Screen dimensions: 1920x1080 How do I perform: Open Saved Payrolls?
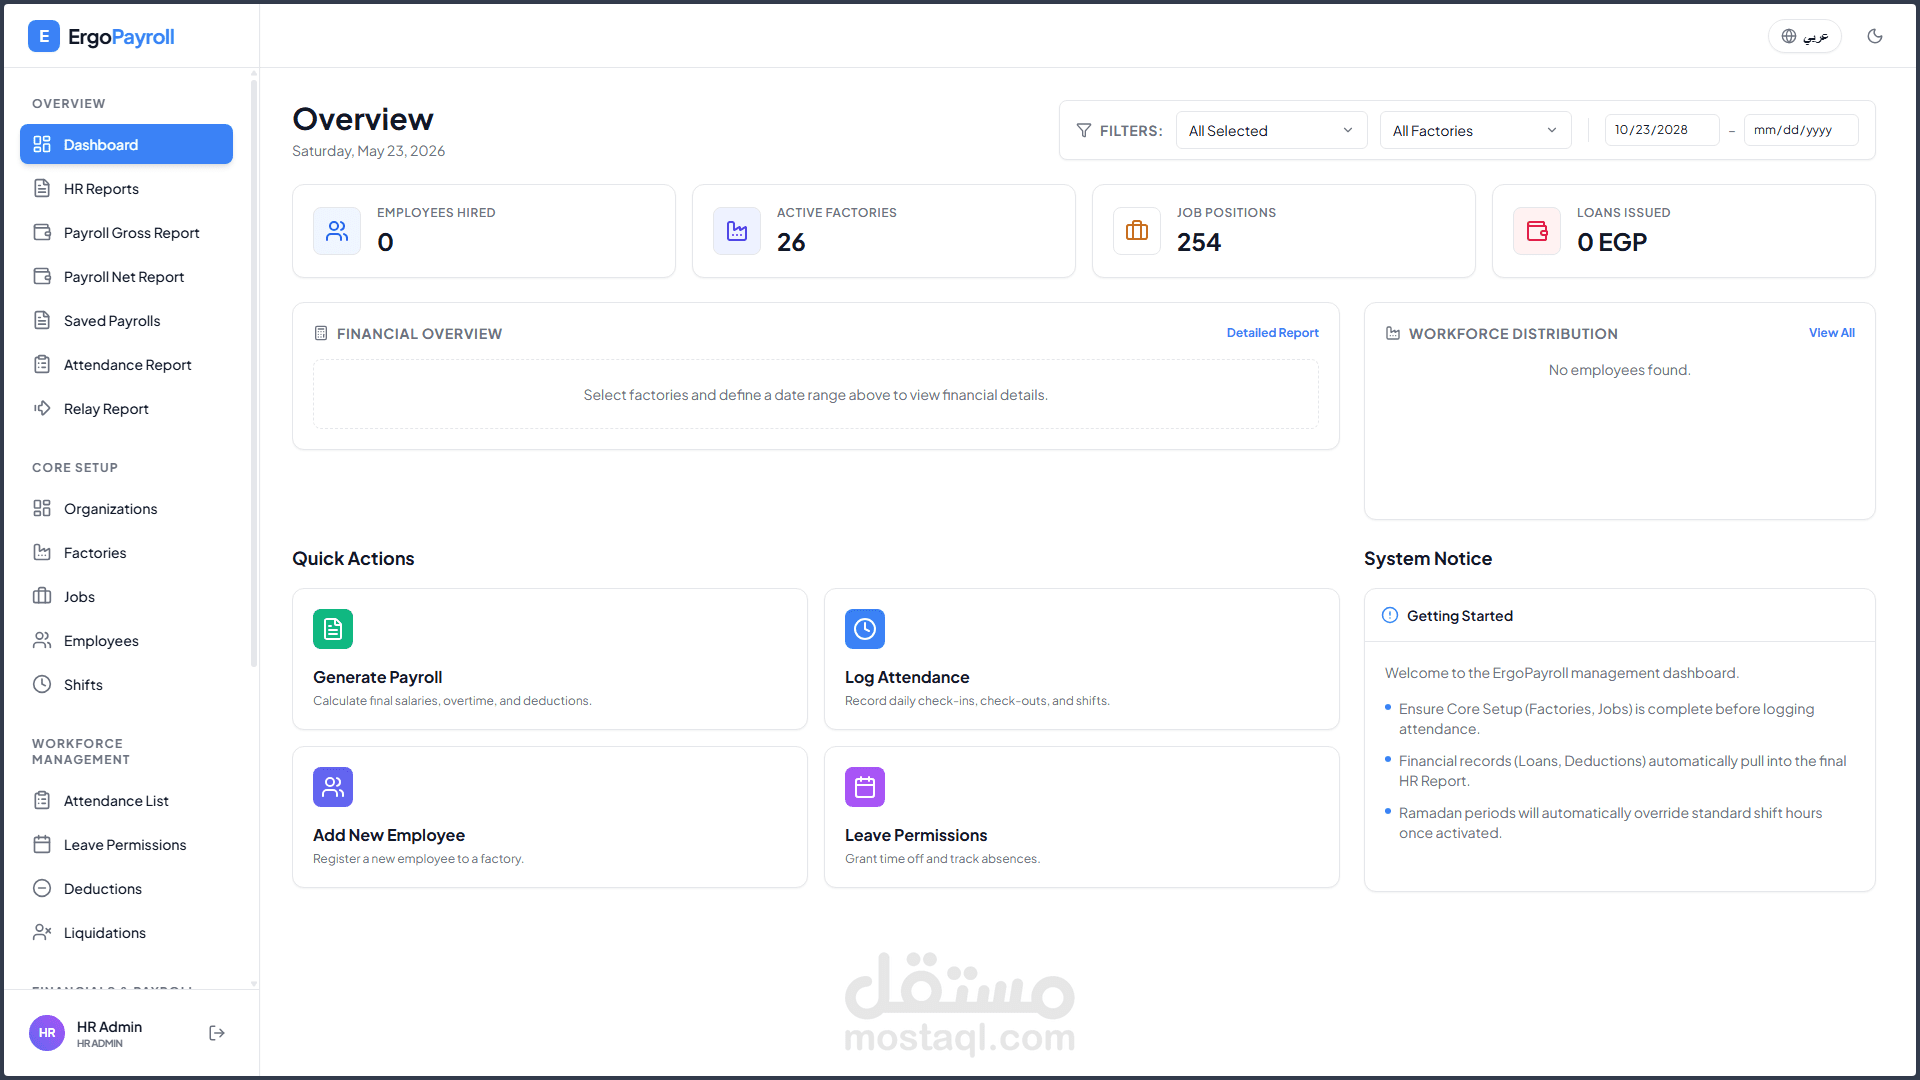click(126, 321)
